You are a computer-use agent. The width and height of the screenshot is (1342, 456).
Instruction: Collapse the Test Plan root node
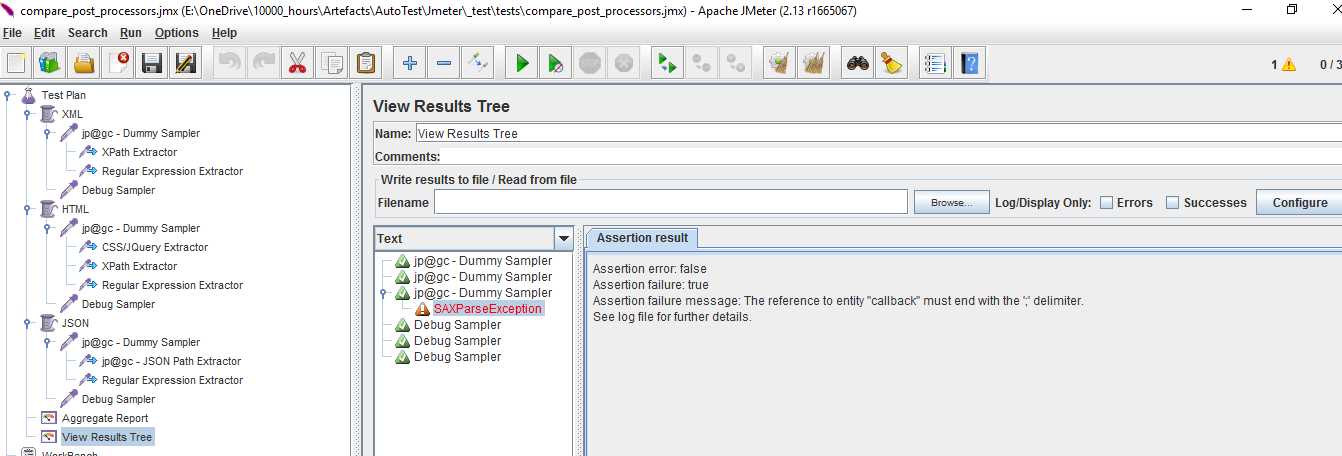8,95
